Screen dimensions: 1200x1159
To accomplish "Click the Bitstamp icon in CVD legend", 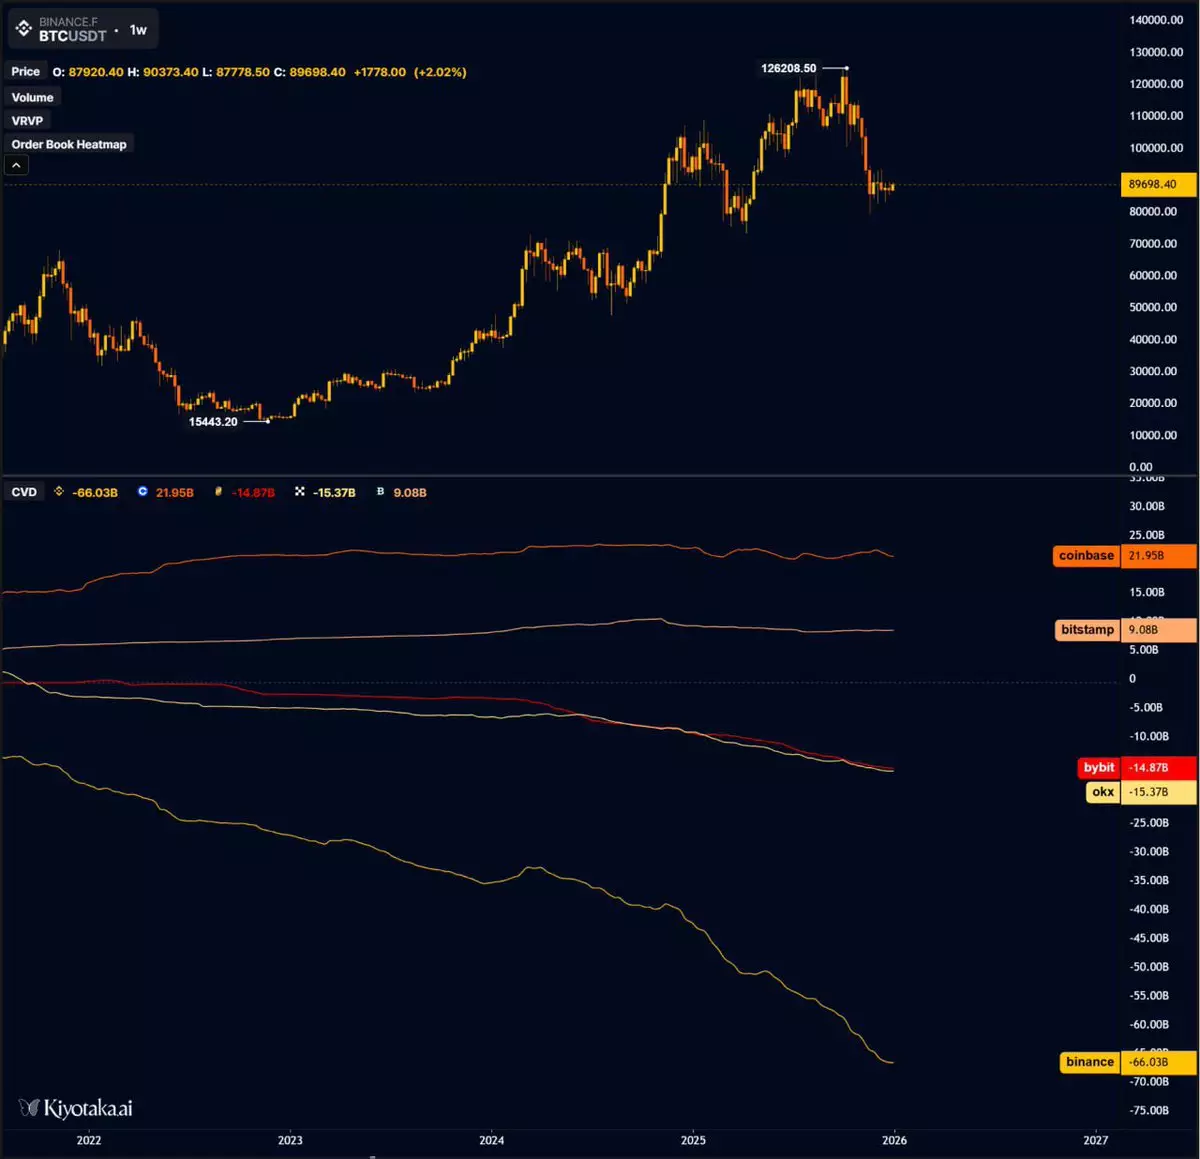I will 380,492.
